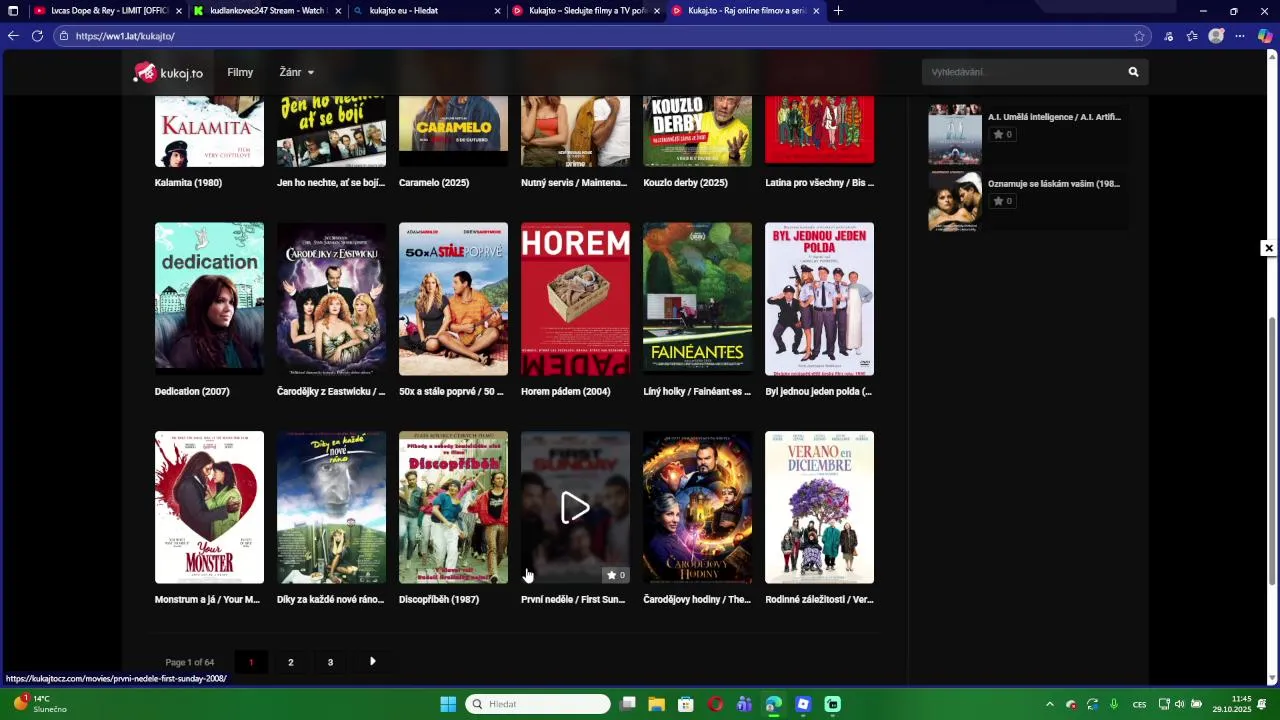This screenshot has width=1280, height=720.
Task: Reload the page with refresh icon
Action: click(x=37, y=36)
